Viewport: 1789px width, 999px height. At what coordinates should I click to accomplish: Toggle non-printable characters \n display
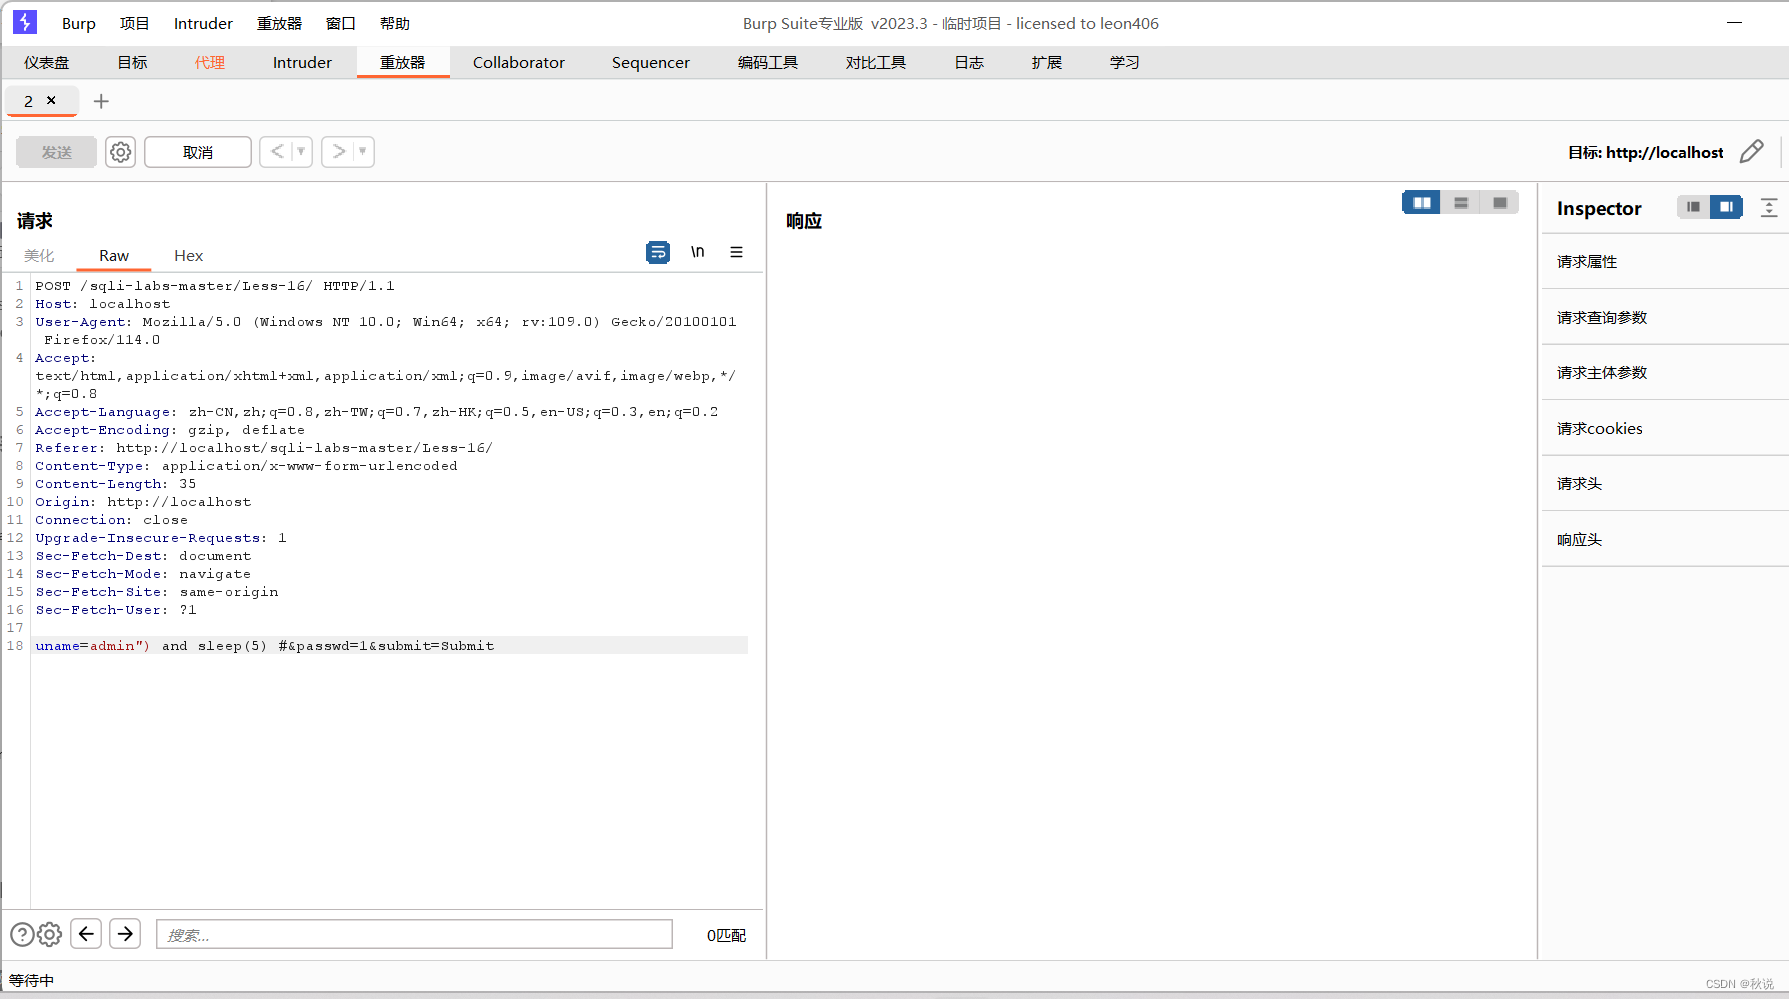[x=697, y=252]
